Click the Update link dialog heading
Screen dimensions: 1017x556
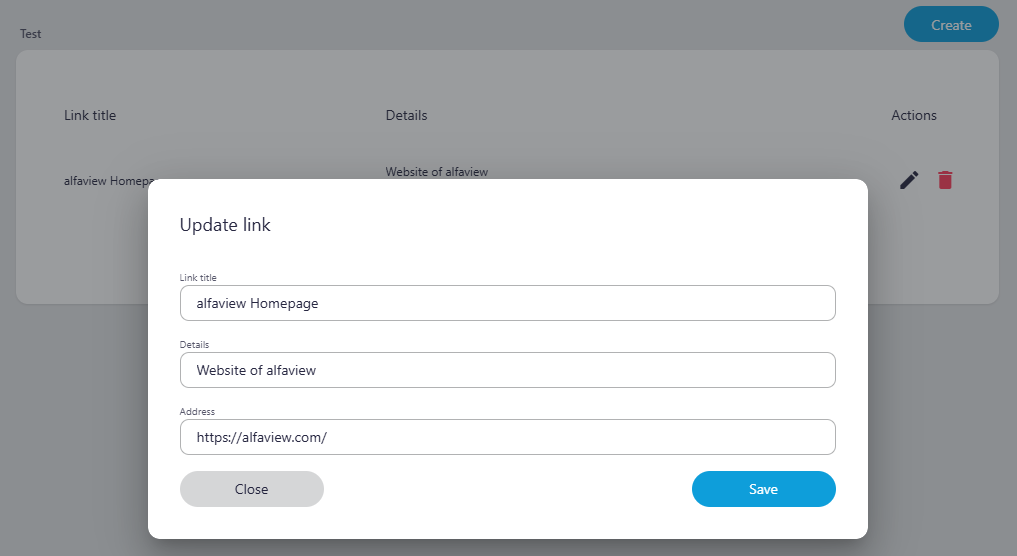[225, 225]
